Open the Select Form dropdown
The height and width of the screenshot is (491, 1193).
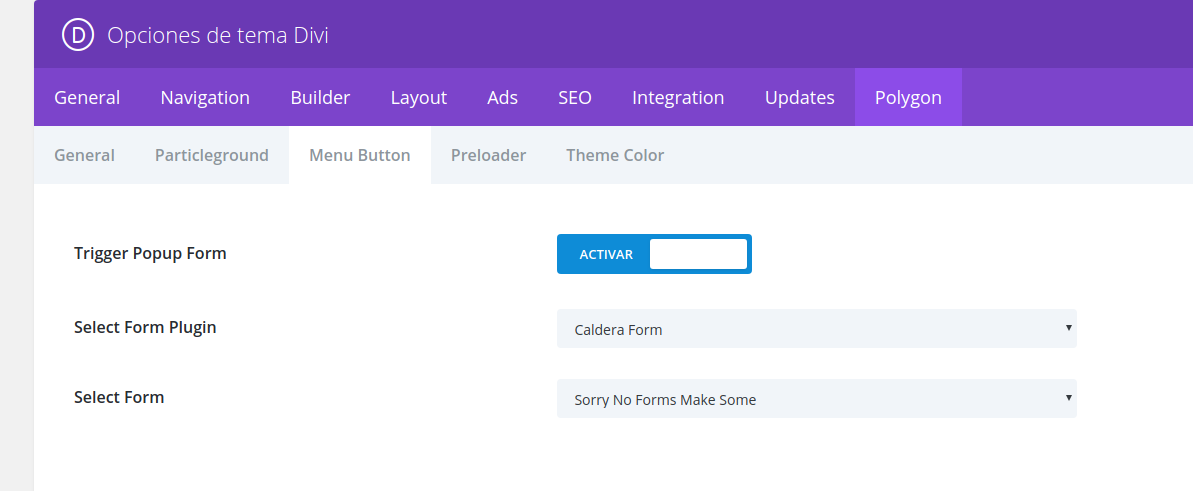[x=816, y=398]
